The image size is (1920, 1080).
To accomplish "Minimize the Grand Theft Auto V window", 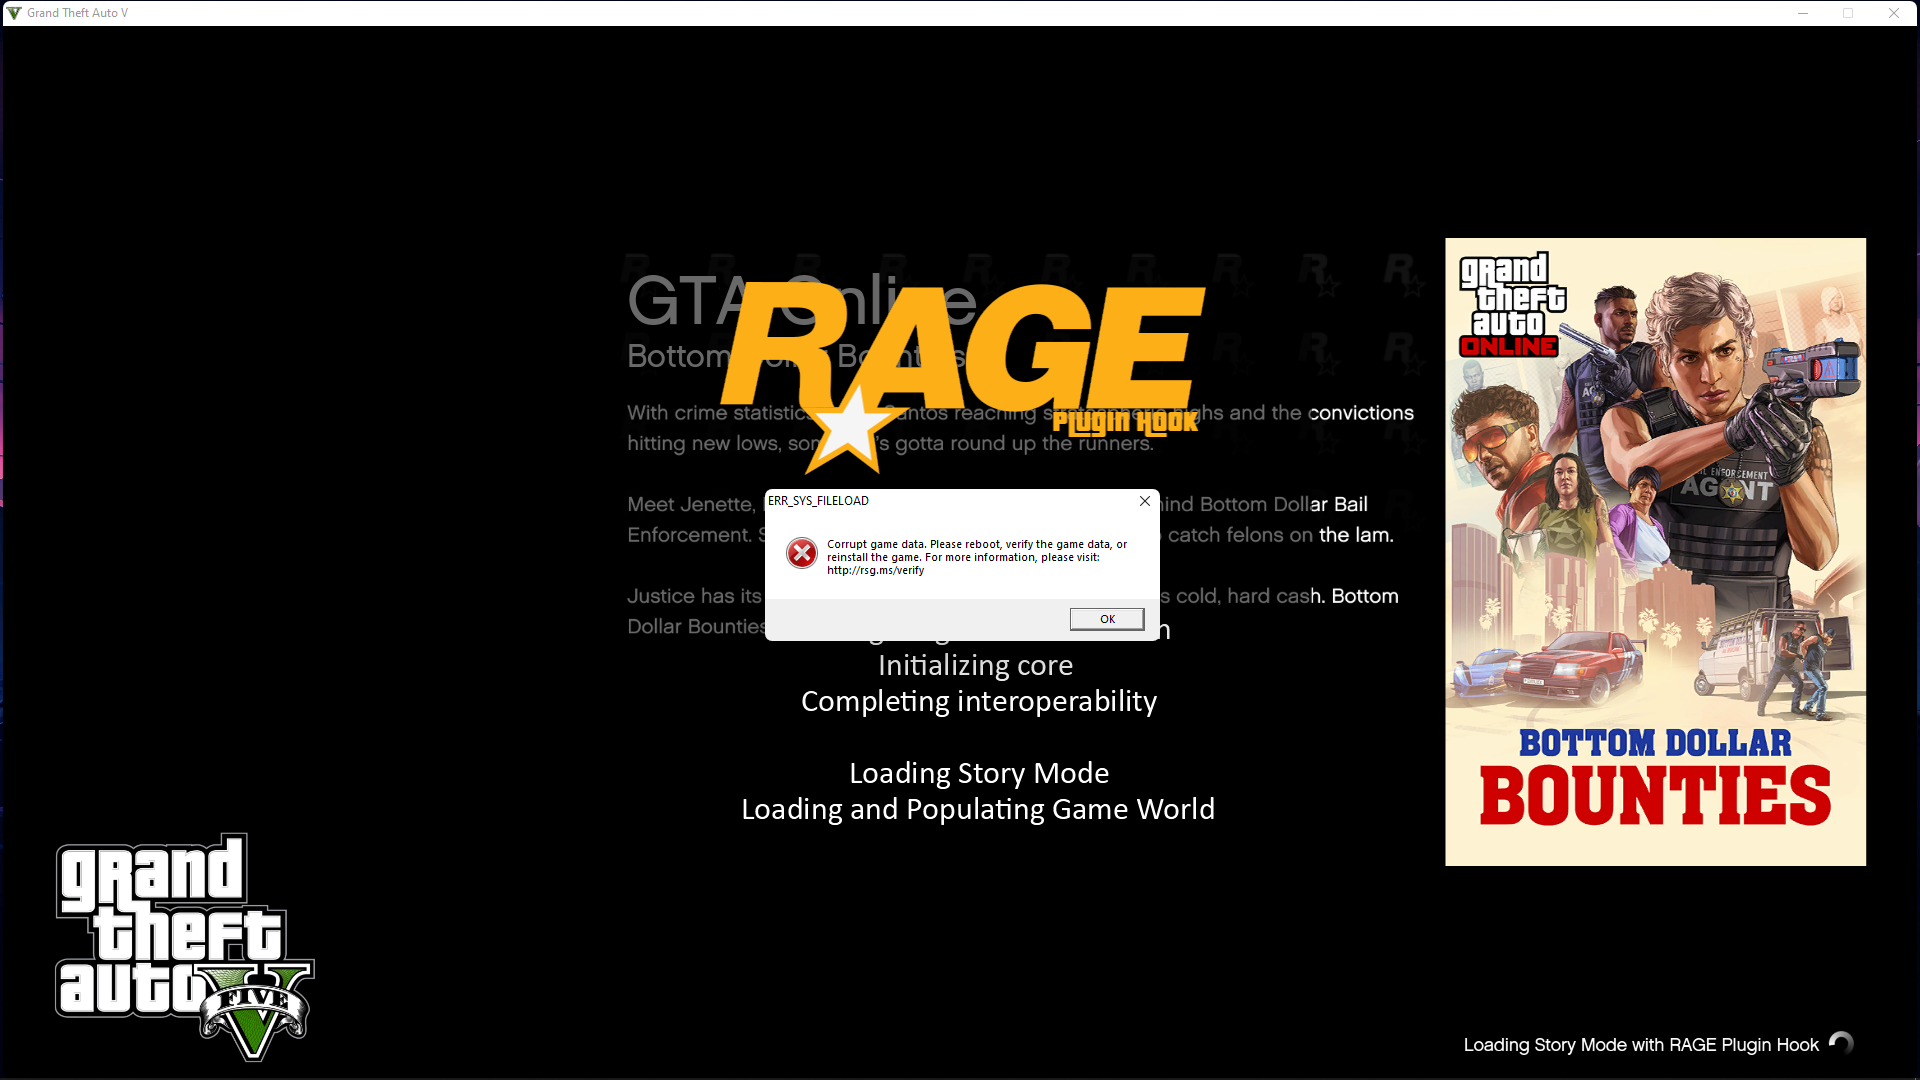I will [x=1803, y=13].
